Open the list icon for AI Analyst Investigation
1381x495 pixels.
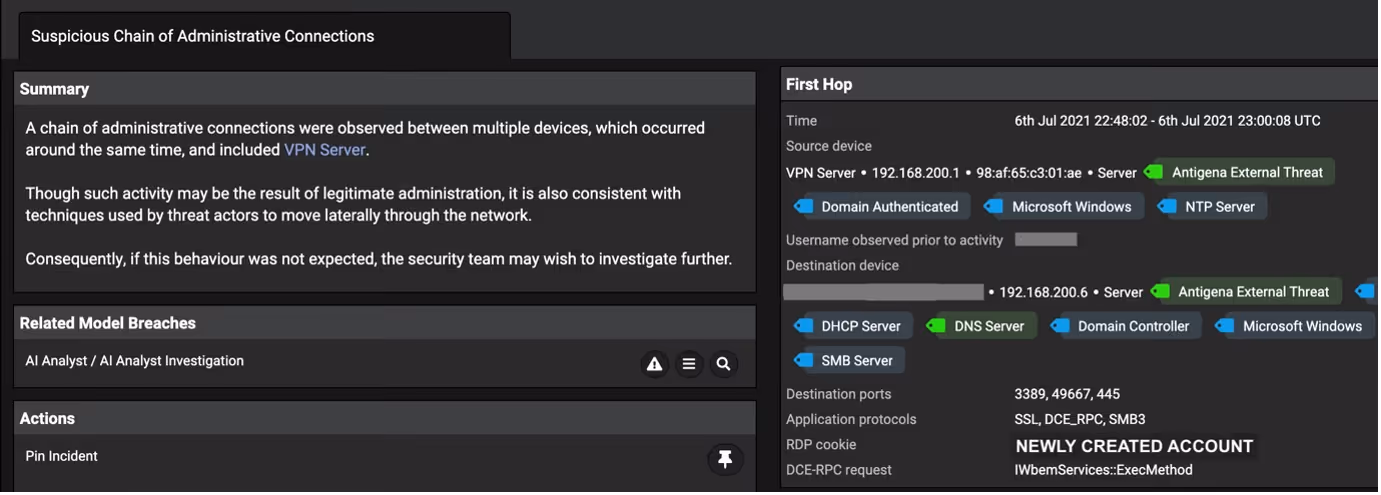tap(689, 364)
